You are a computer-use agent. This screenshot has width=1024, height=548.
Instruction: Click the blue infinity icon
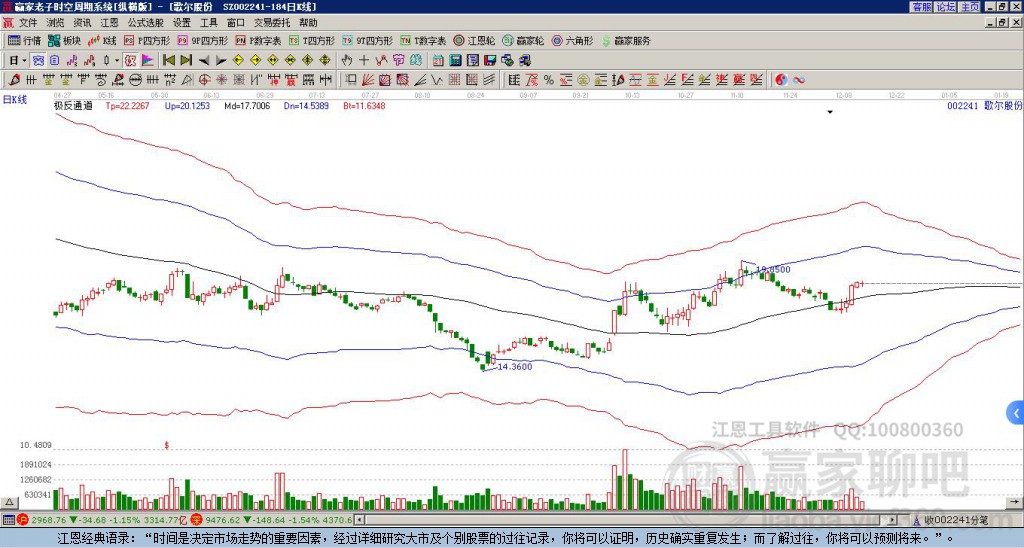point(799,80)
